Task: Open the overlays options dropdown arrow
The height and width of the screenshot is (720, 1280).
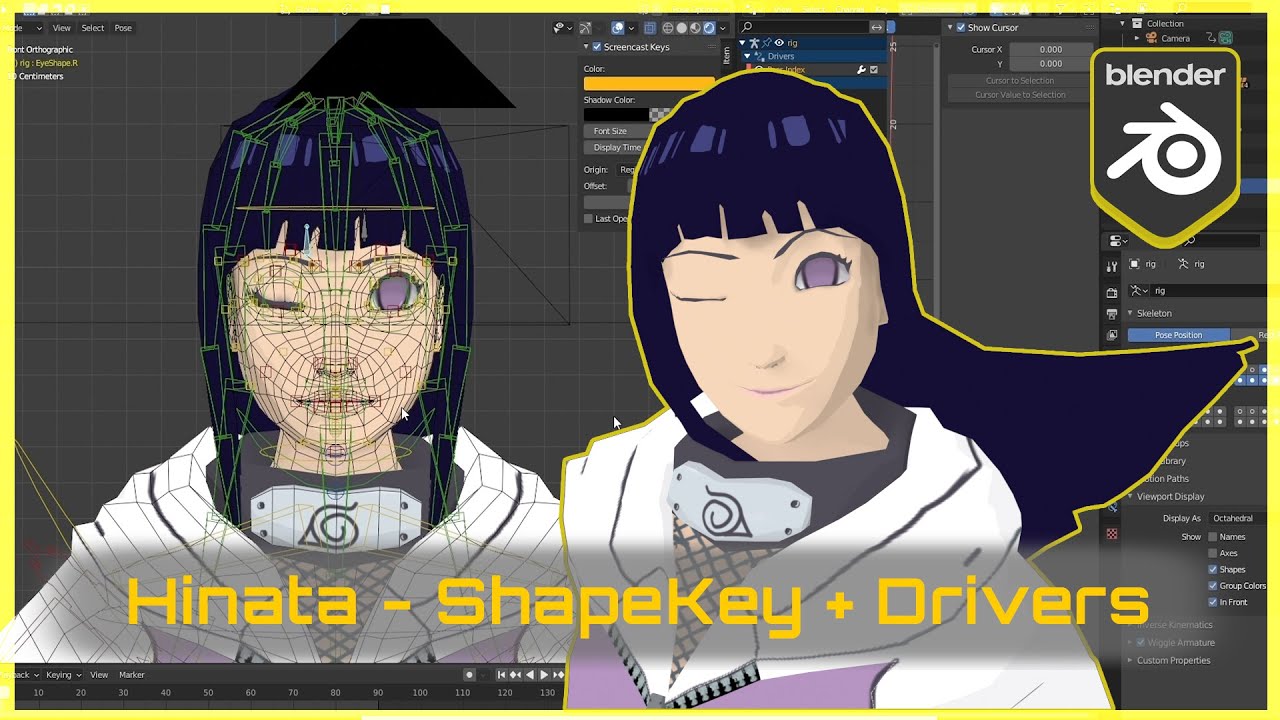Action: (x=632, y=28)
